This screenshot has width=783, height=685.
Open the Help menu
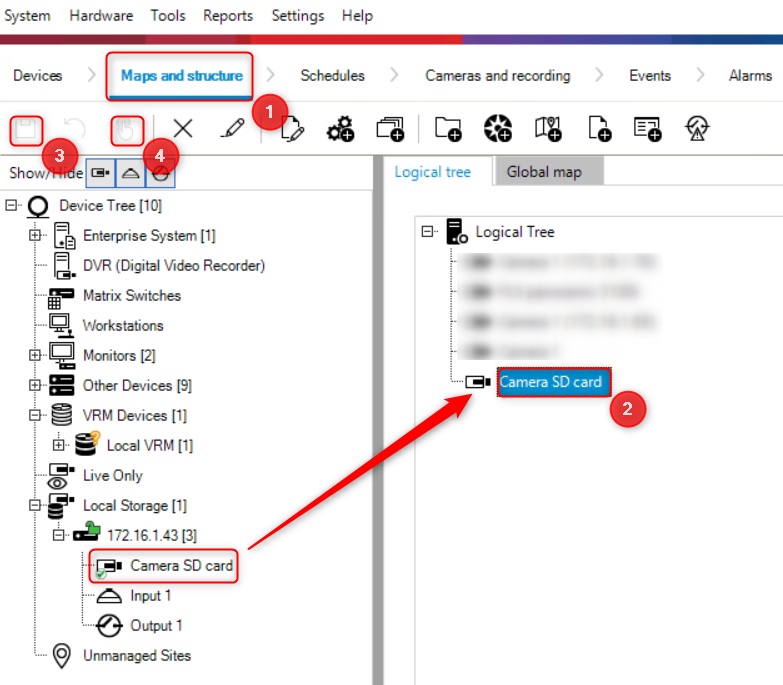click(357, 15)
